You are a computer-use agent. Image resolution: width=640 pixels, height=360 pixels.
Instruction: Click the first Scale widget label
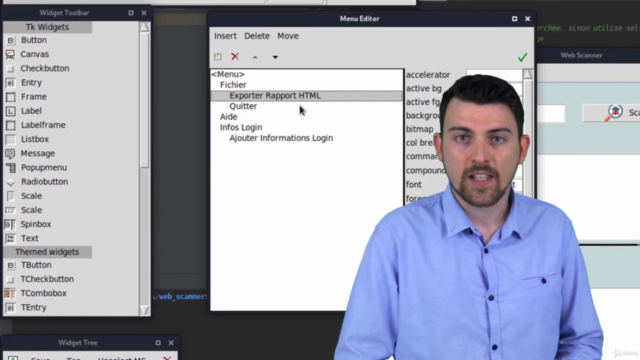point(31,196)
